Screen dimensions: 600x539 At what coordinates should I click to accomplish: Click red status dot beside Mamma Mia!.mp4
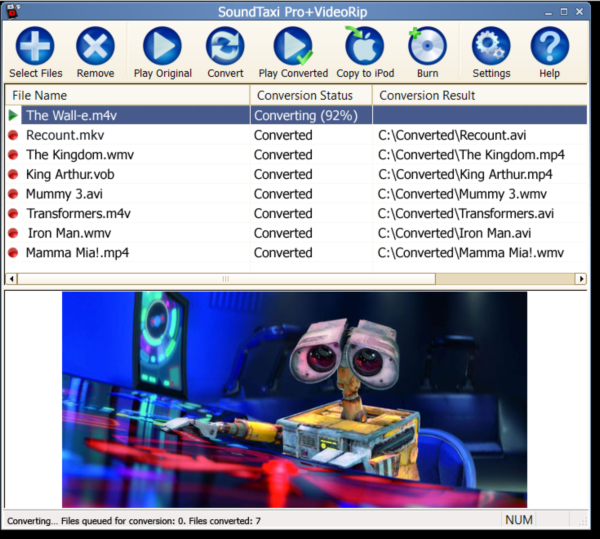coord(13,252)
